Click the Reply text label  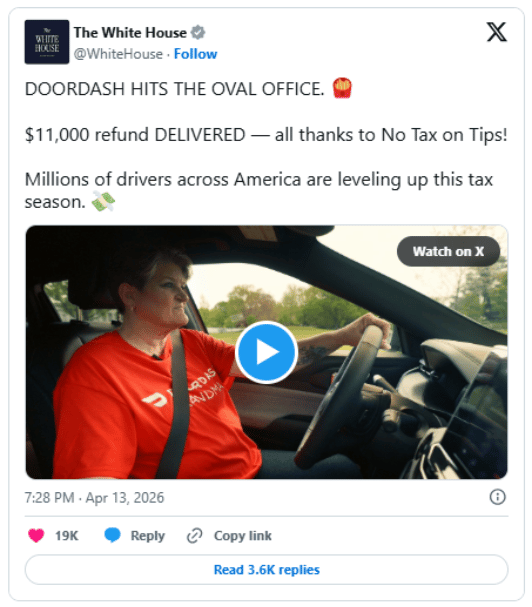pyautogui.click(x=148, y=536)
